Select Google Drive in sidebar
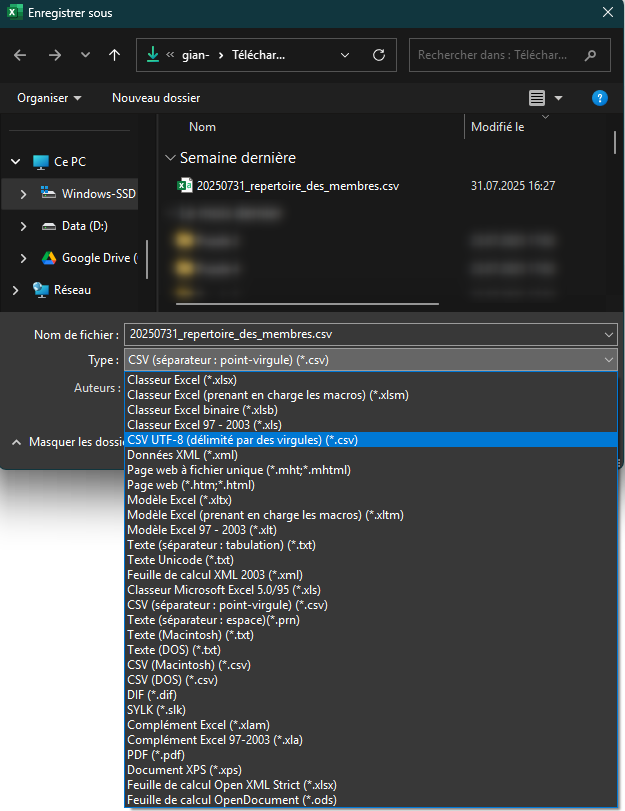The image size is (625, 811). (90, 258)
